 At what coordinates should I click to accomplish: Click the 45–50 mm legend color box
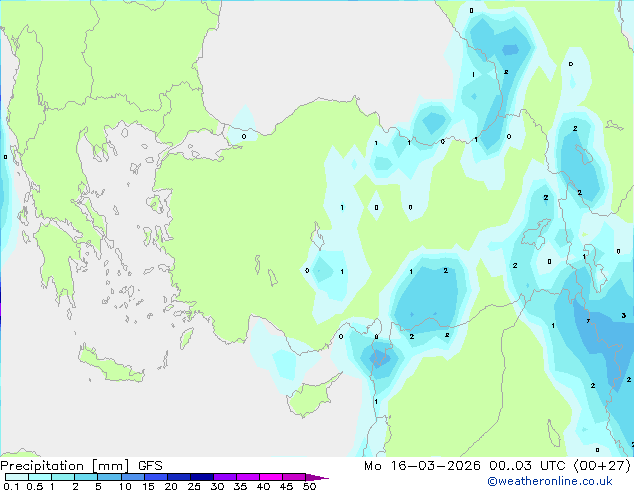[x=294, y=477]
